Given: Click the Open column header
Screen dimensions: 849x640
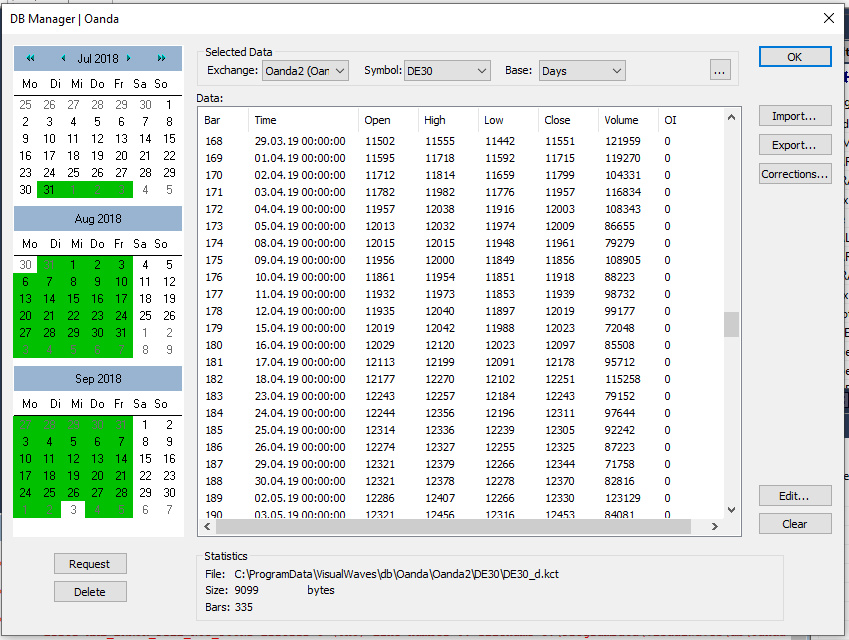Looking at the screenshot, I should (388, 120).
